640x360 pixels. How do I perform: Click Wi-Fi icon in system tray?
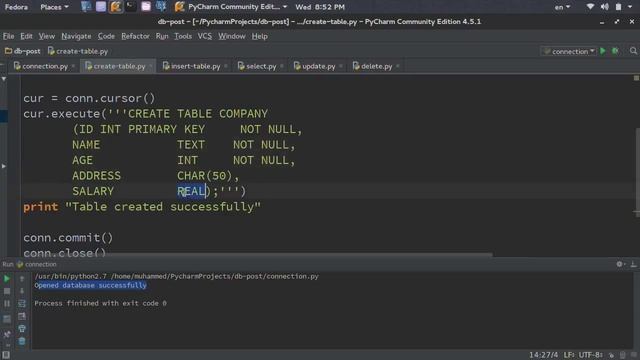tap(590, 7)
